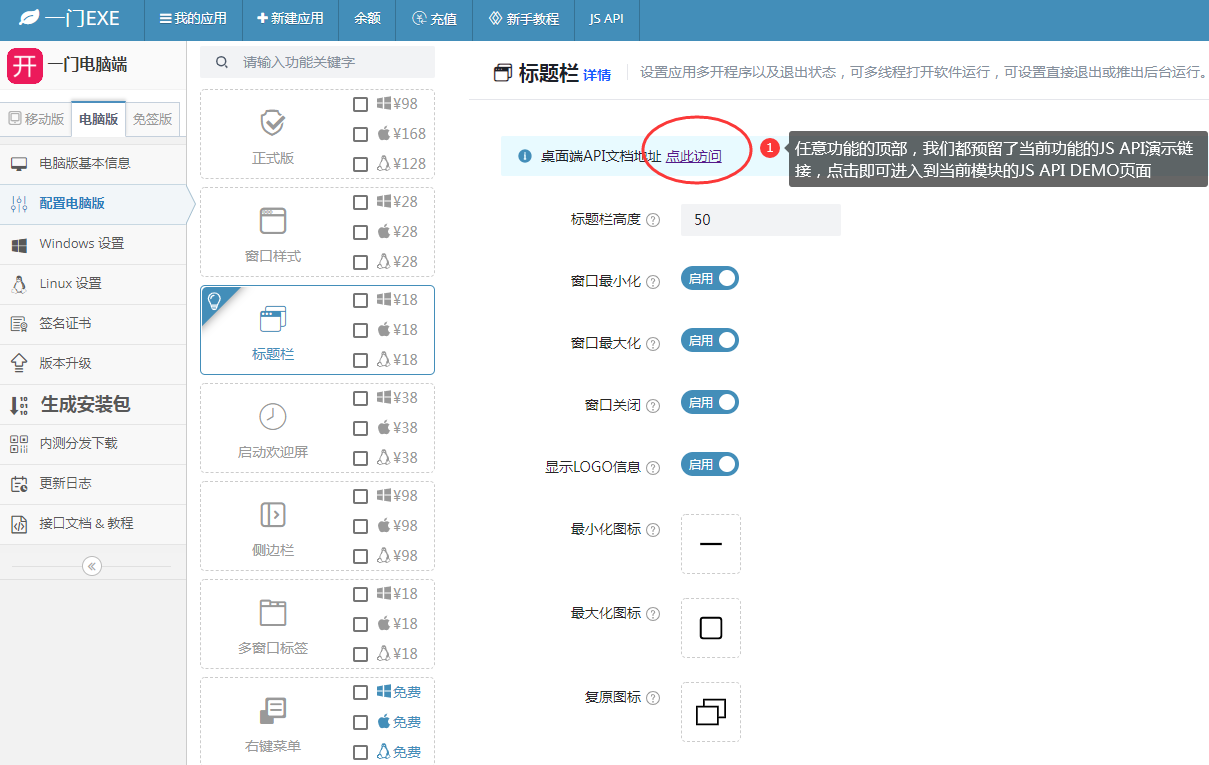Open the 余额 menu item

[x=367, y=18]
